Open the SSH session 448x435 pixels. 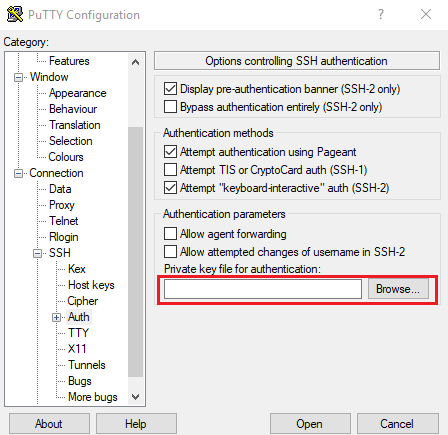pyautogui.click(x=310, y=424)
